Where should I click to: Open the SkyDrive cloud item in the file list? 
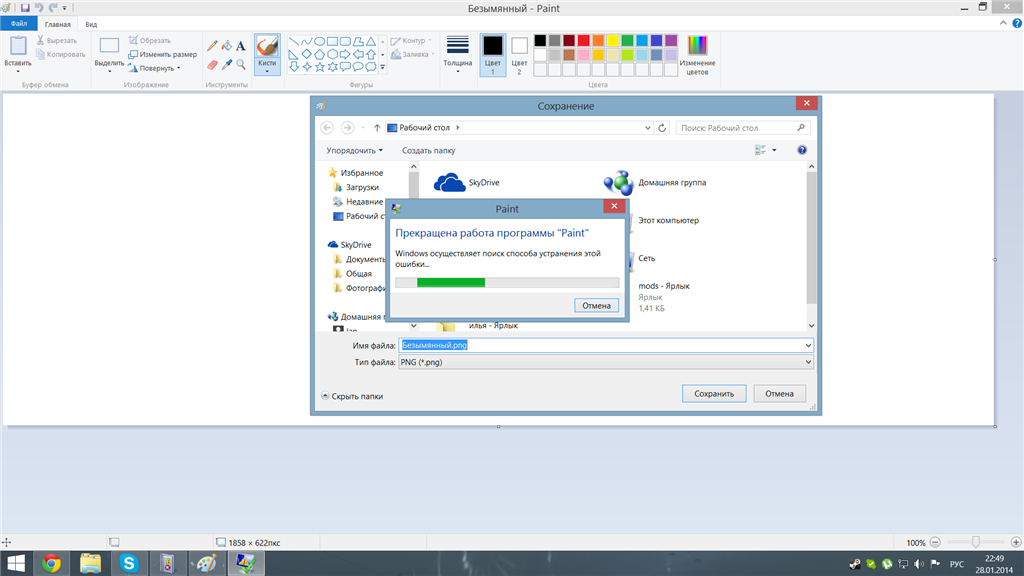click(x=466, y=183)
